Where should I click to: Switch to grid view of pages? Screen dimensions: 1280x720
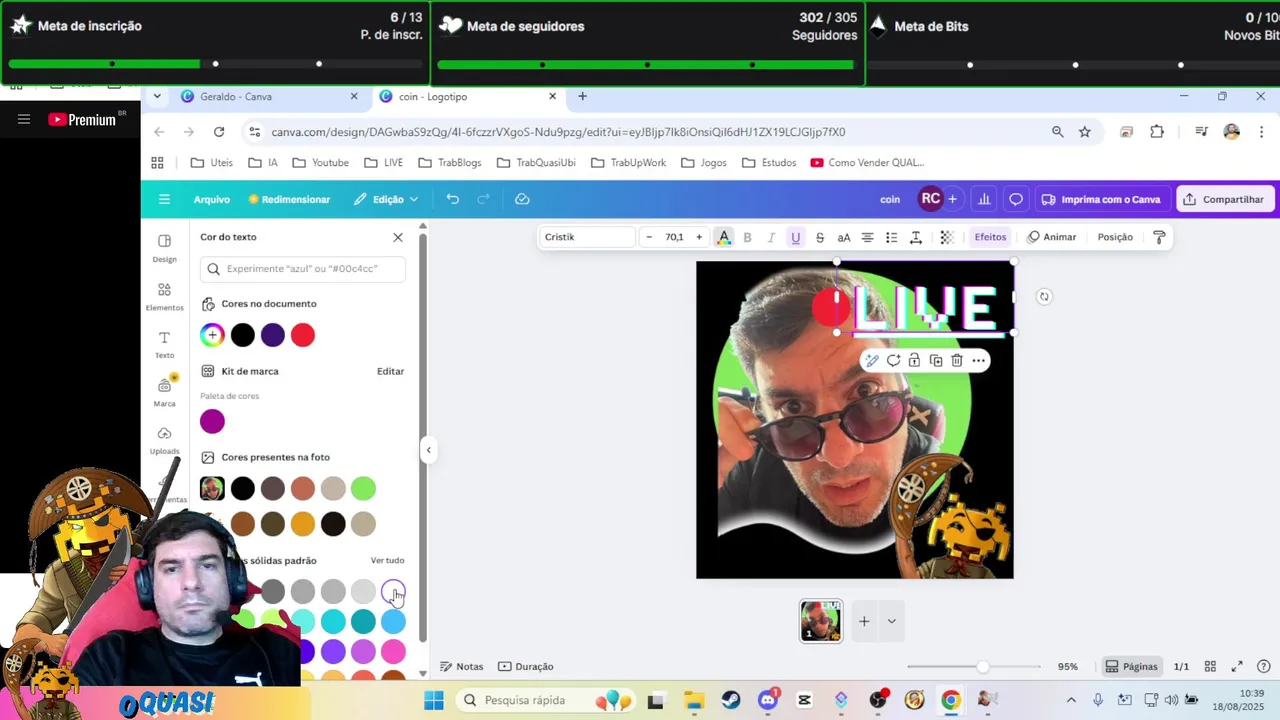point(1210,666)
